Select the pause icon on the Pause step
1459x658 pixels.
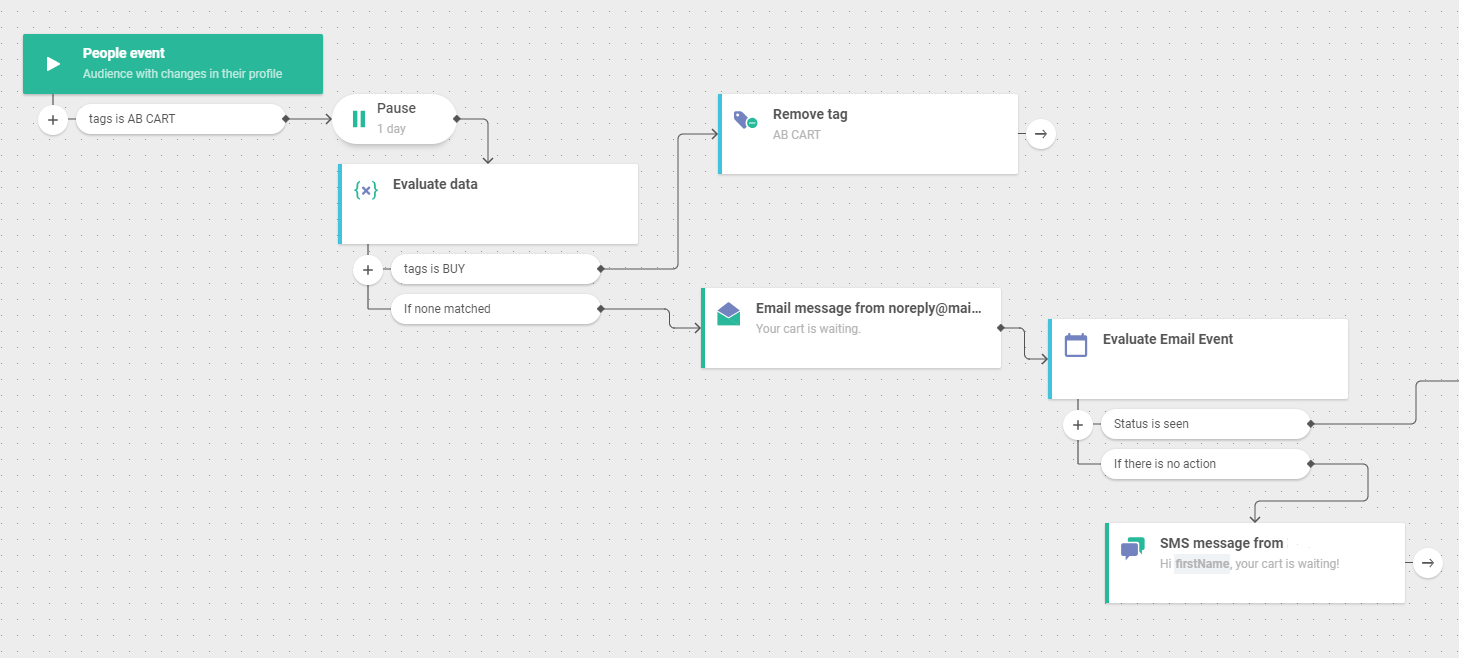click(x=359, y=118)
